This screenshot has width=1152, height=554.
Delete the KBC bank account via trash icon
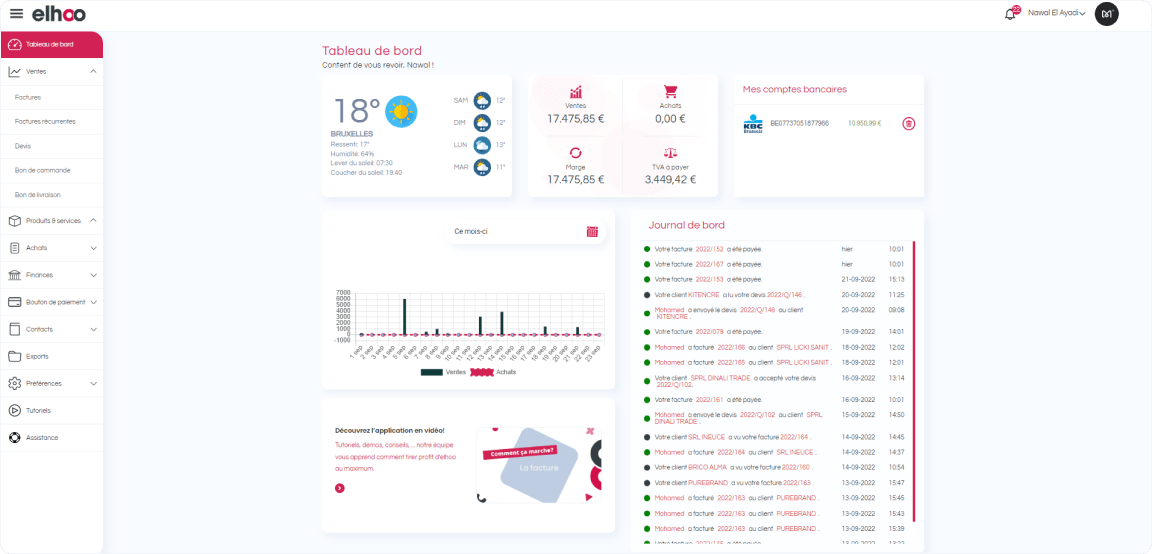(x=908, y=124)
